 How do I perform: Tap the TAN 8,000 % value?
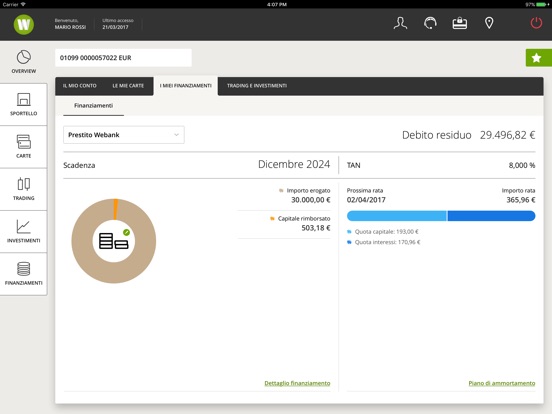click(522, 165)
